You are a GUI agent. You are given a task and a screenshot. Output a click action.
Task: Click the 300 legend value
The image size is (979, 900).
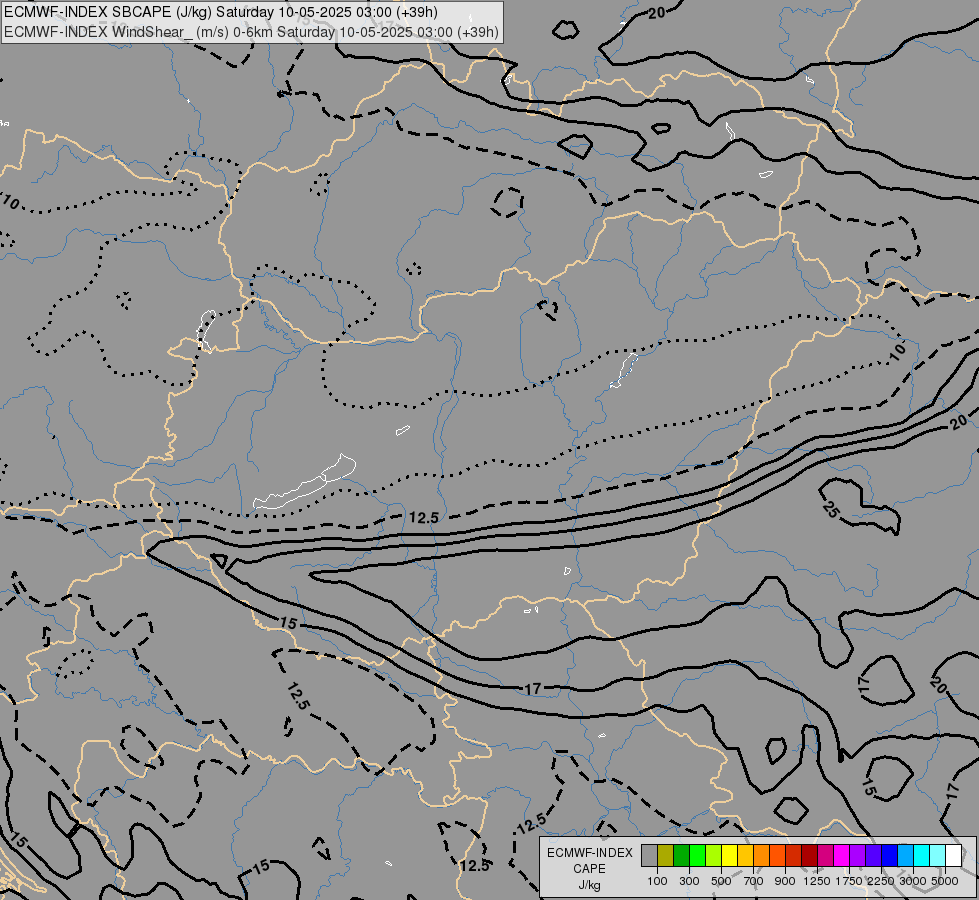click(689, 881)
